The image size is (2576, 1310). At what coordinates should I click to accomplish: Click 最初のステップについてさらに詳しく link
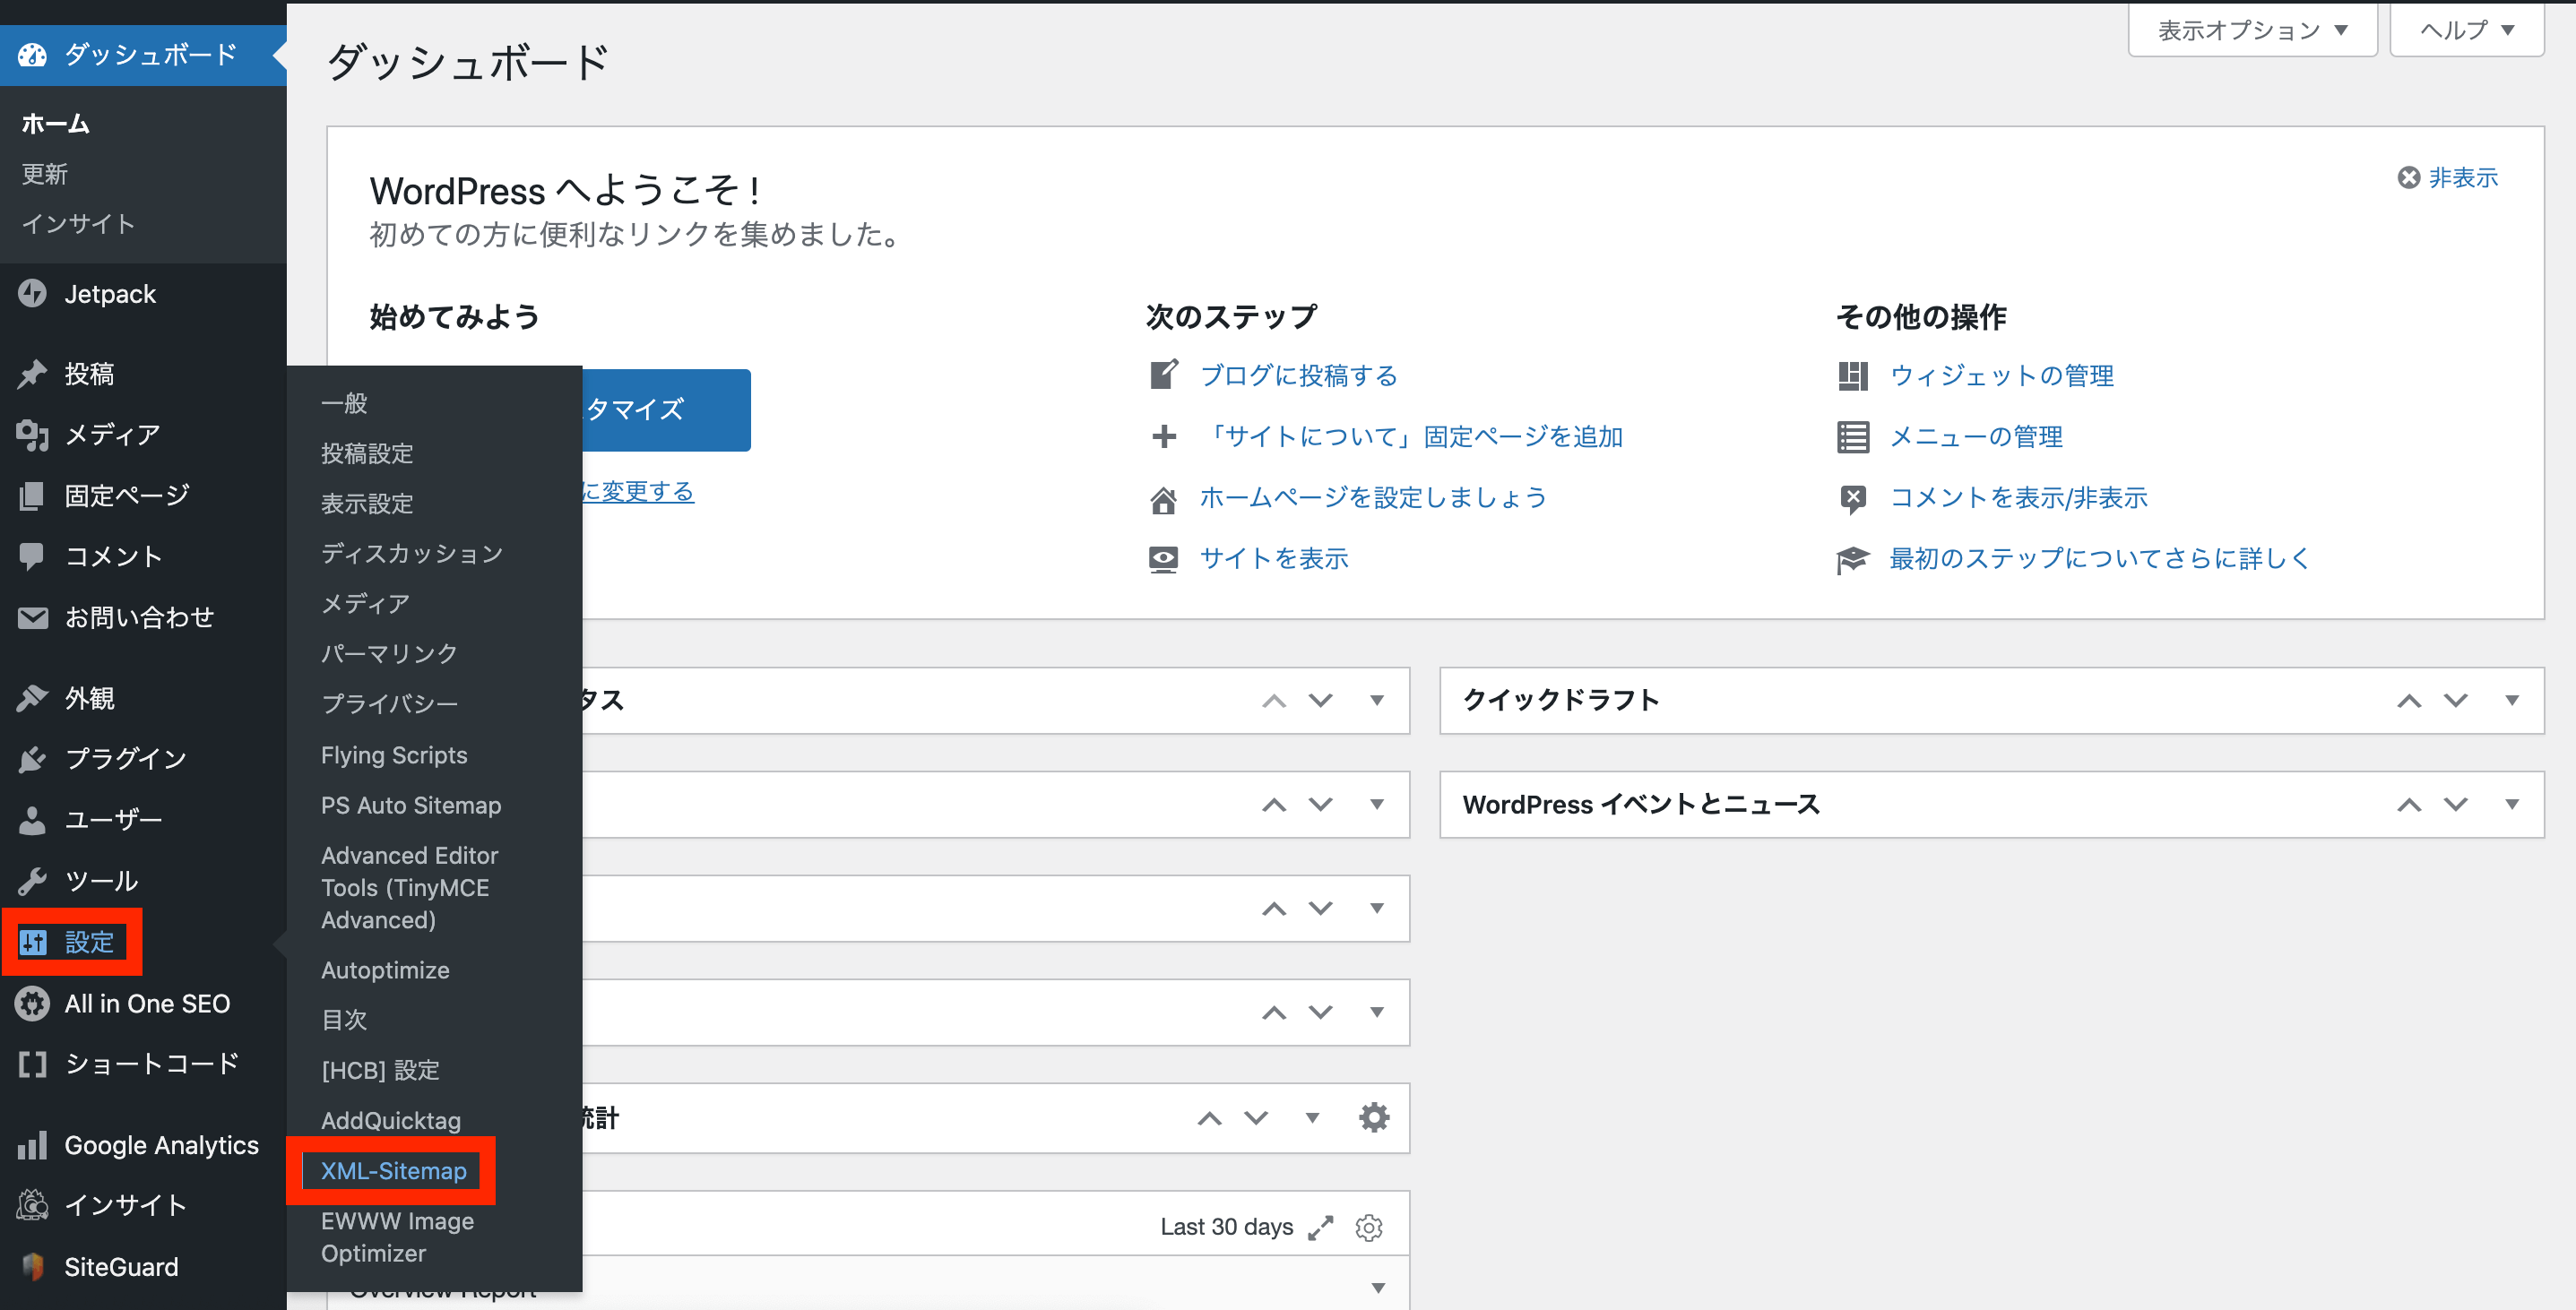click(x=2100, y=558)
